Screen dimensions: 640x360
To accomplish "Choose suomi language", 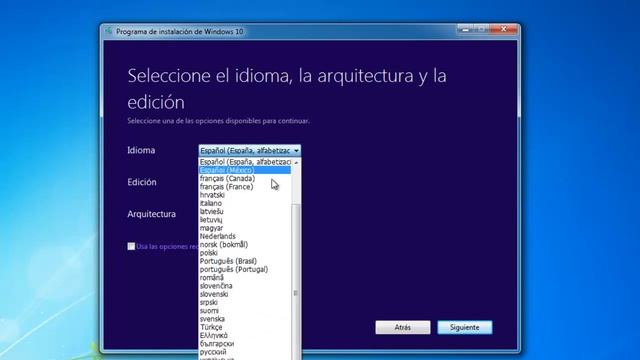I will click(245, 311).
